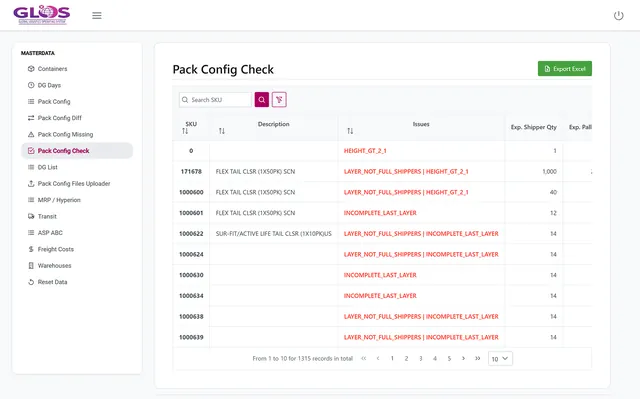The image size is (640, 399).
Task: Open DG List from sidebar
Action: coord(47,167)
